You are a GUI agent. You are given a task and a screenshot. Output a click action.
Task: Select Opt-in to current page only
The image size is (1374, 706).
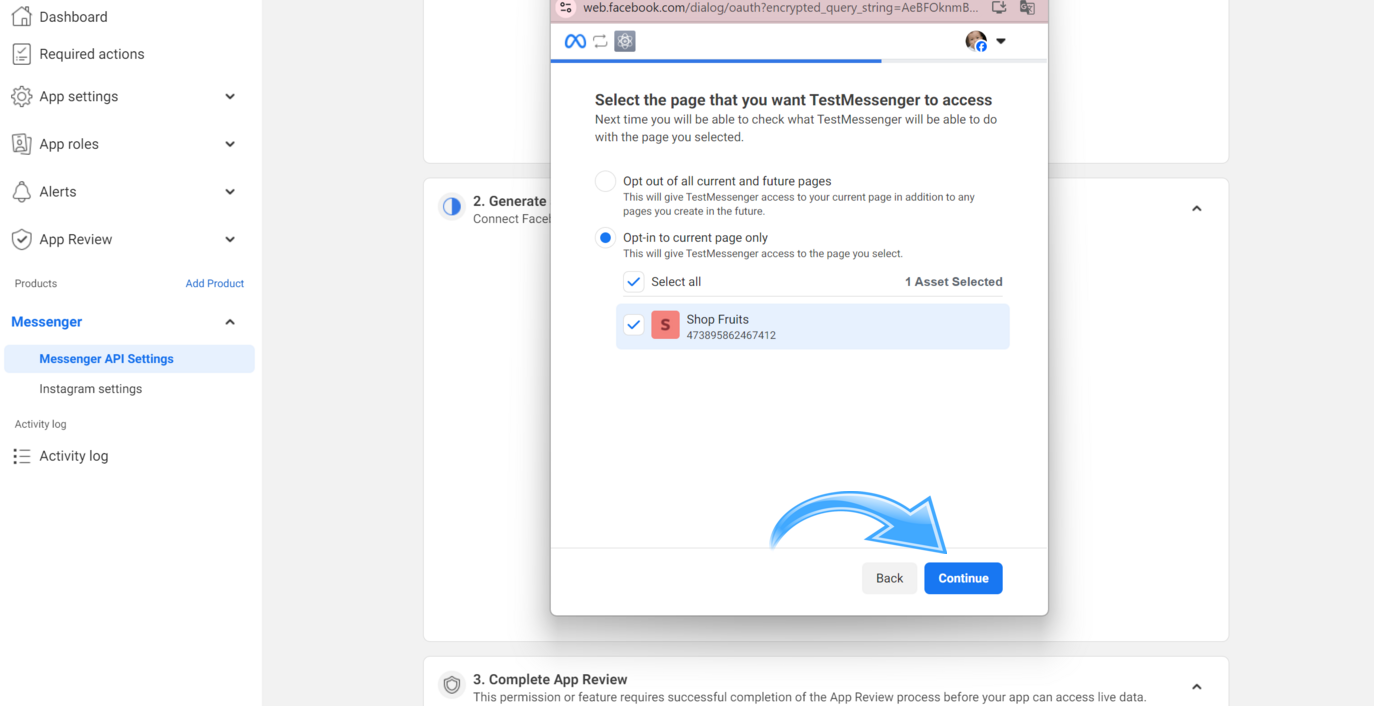pyautogui.click(x=604, y=238)
